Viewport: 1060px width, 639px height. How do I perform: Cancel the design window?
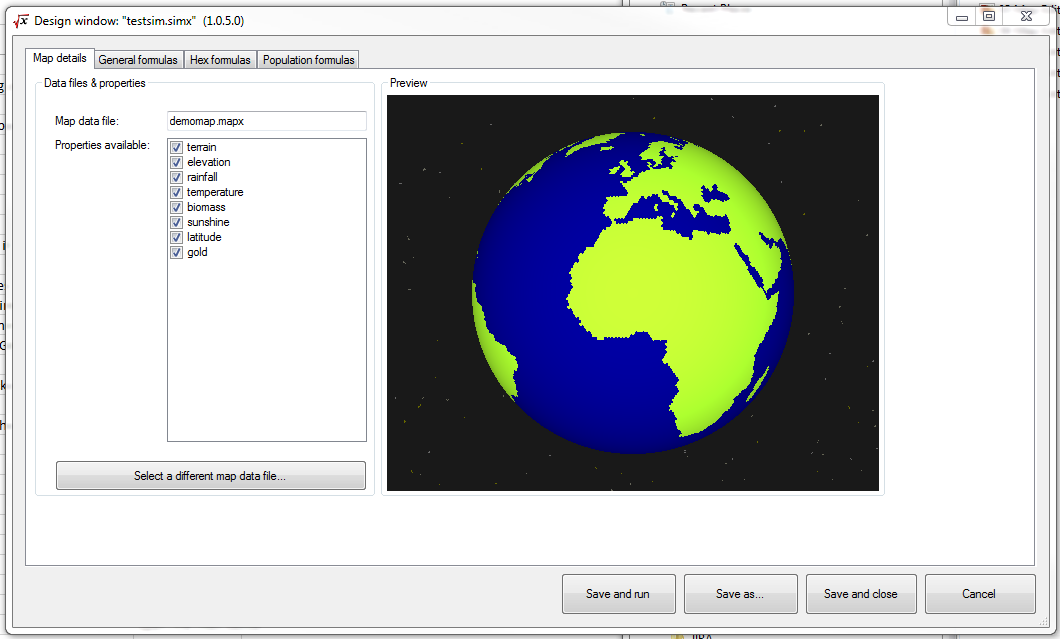[979, 594]
